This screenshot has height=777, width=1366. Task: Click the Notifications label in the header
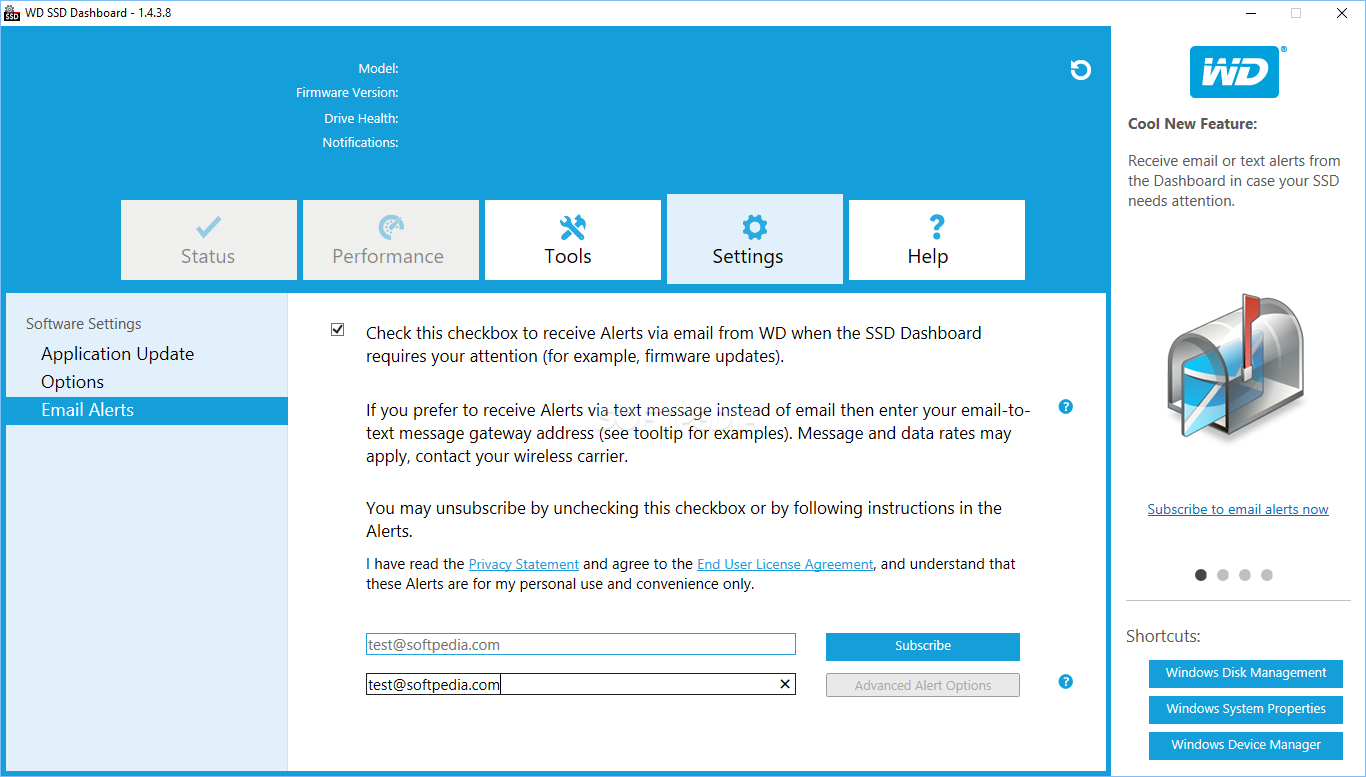360,143
